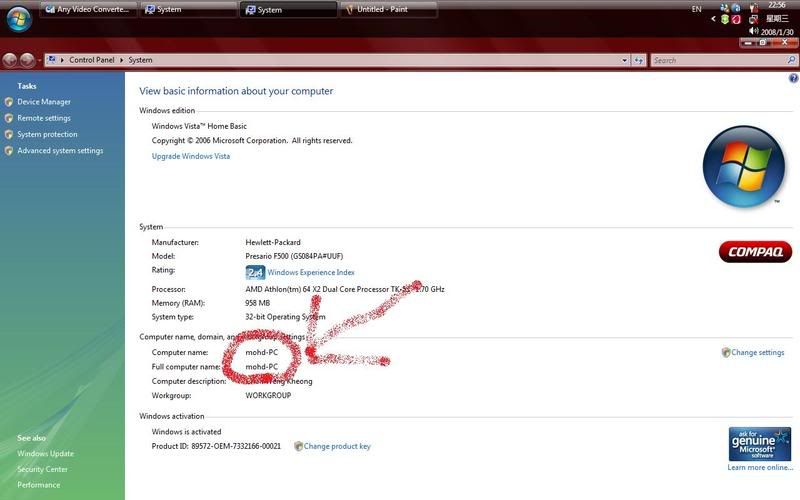The height and width of the screenshot is (500, 800).
Task: Click the Hewlett-Packard manufacturer value
Action: (273, 242)
